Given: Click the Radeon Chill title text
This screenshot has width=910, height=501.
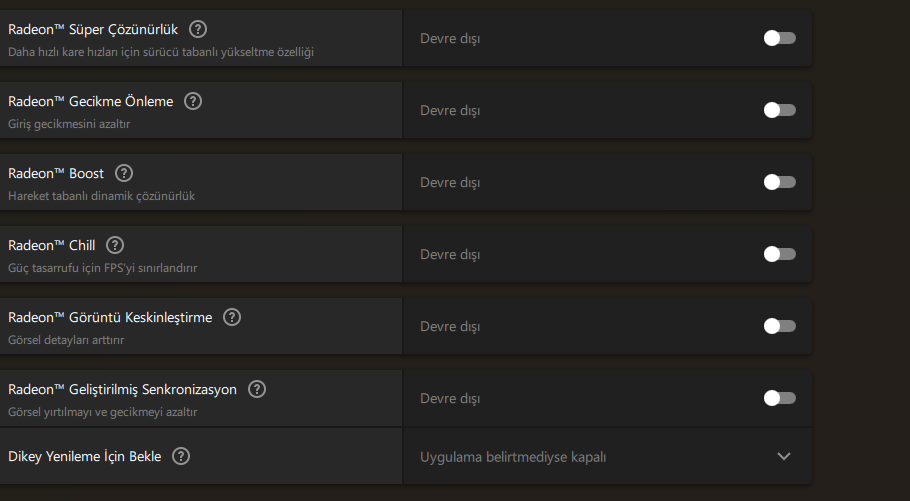Looking at the screenshot, I should 52,246.
